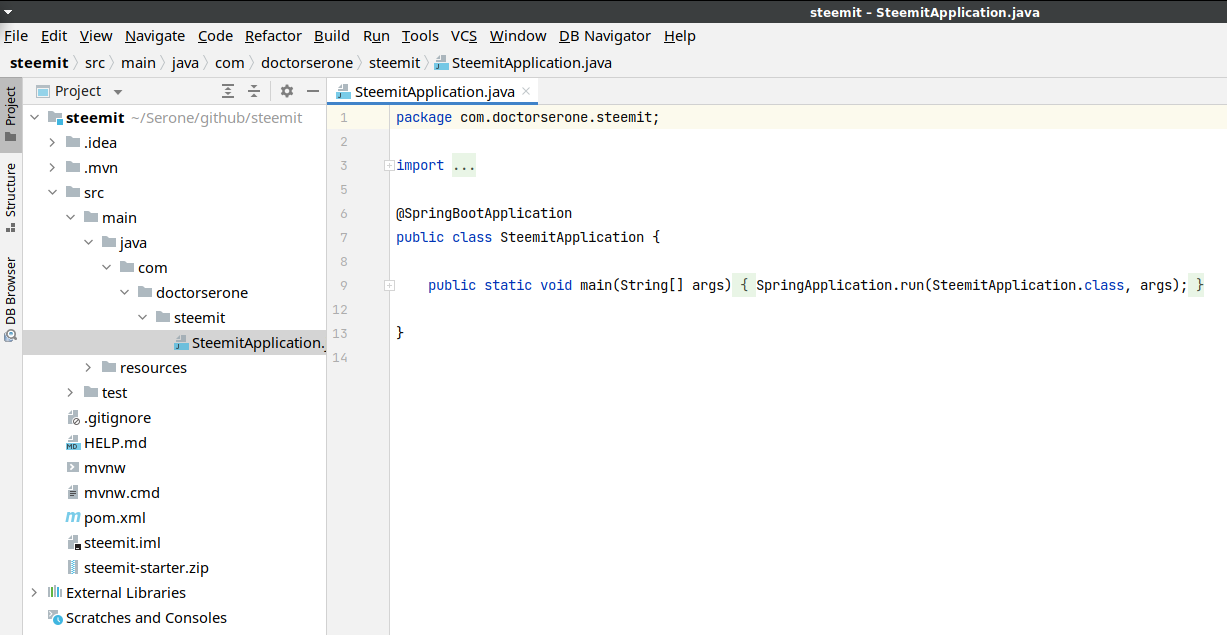Click the Scratches and Consoles icon
The image size is (1227, 635).
coord(55,618)
